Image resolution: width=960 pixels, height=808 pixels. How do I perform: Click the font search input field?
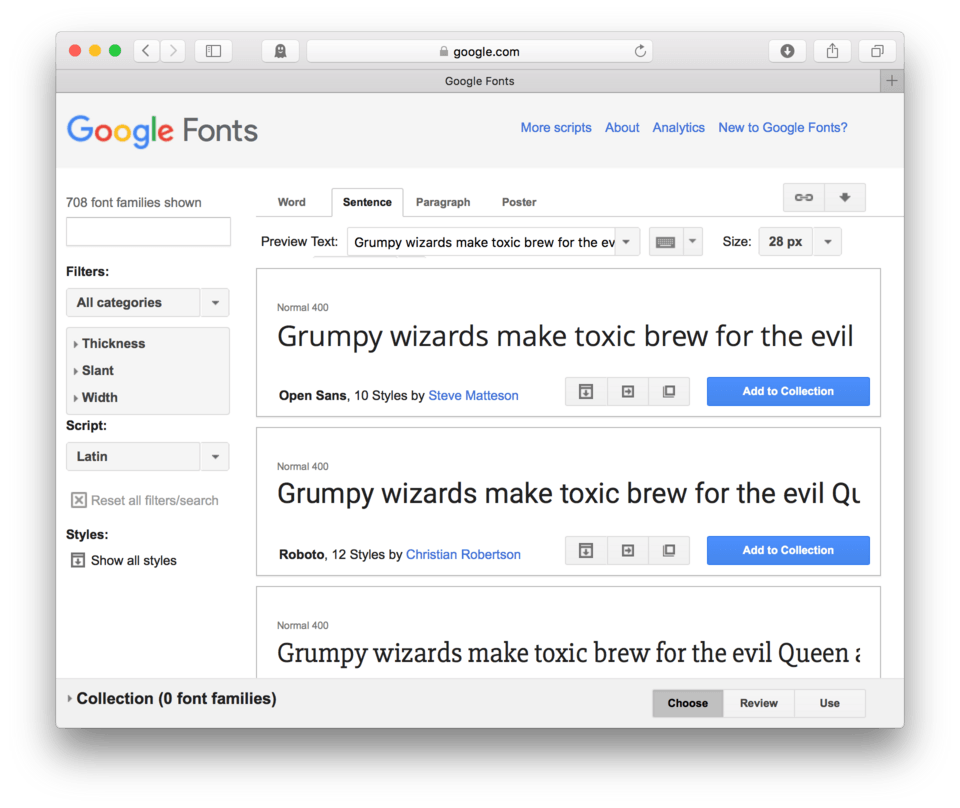[148, 231]
